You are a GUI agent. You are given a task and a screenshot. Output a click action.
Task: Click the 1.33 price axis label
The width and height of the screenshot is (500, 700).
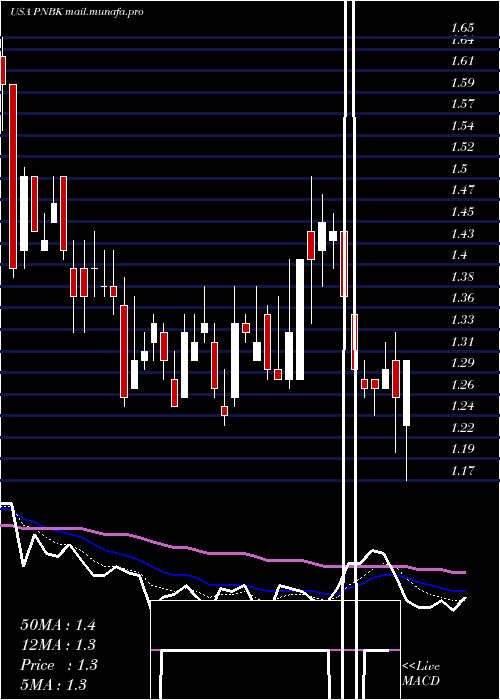[462, 320]
